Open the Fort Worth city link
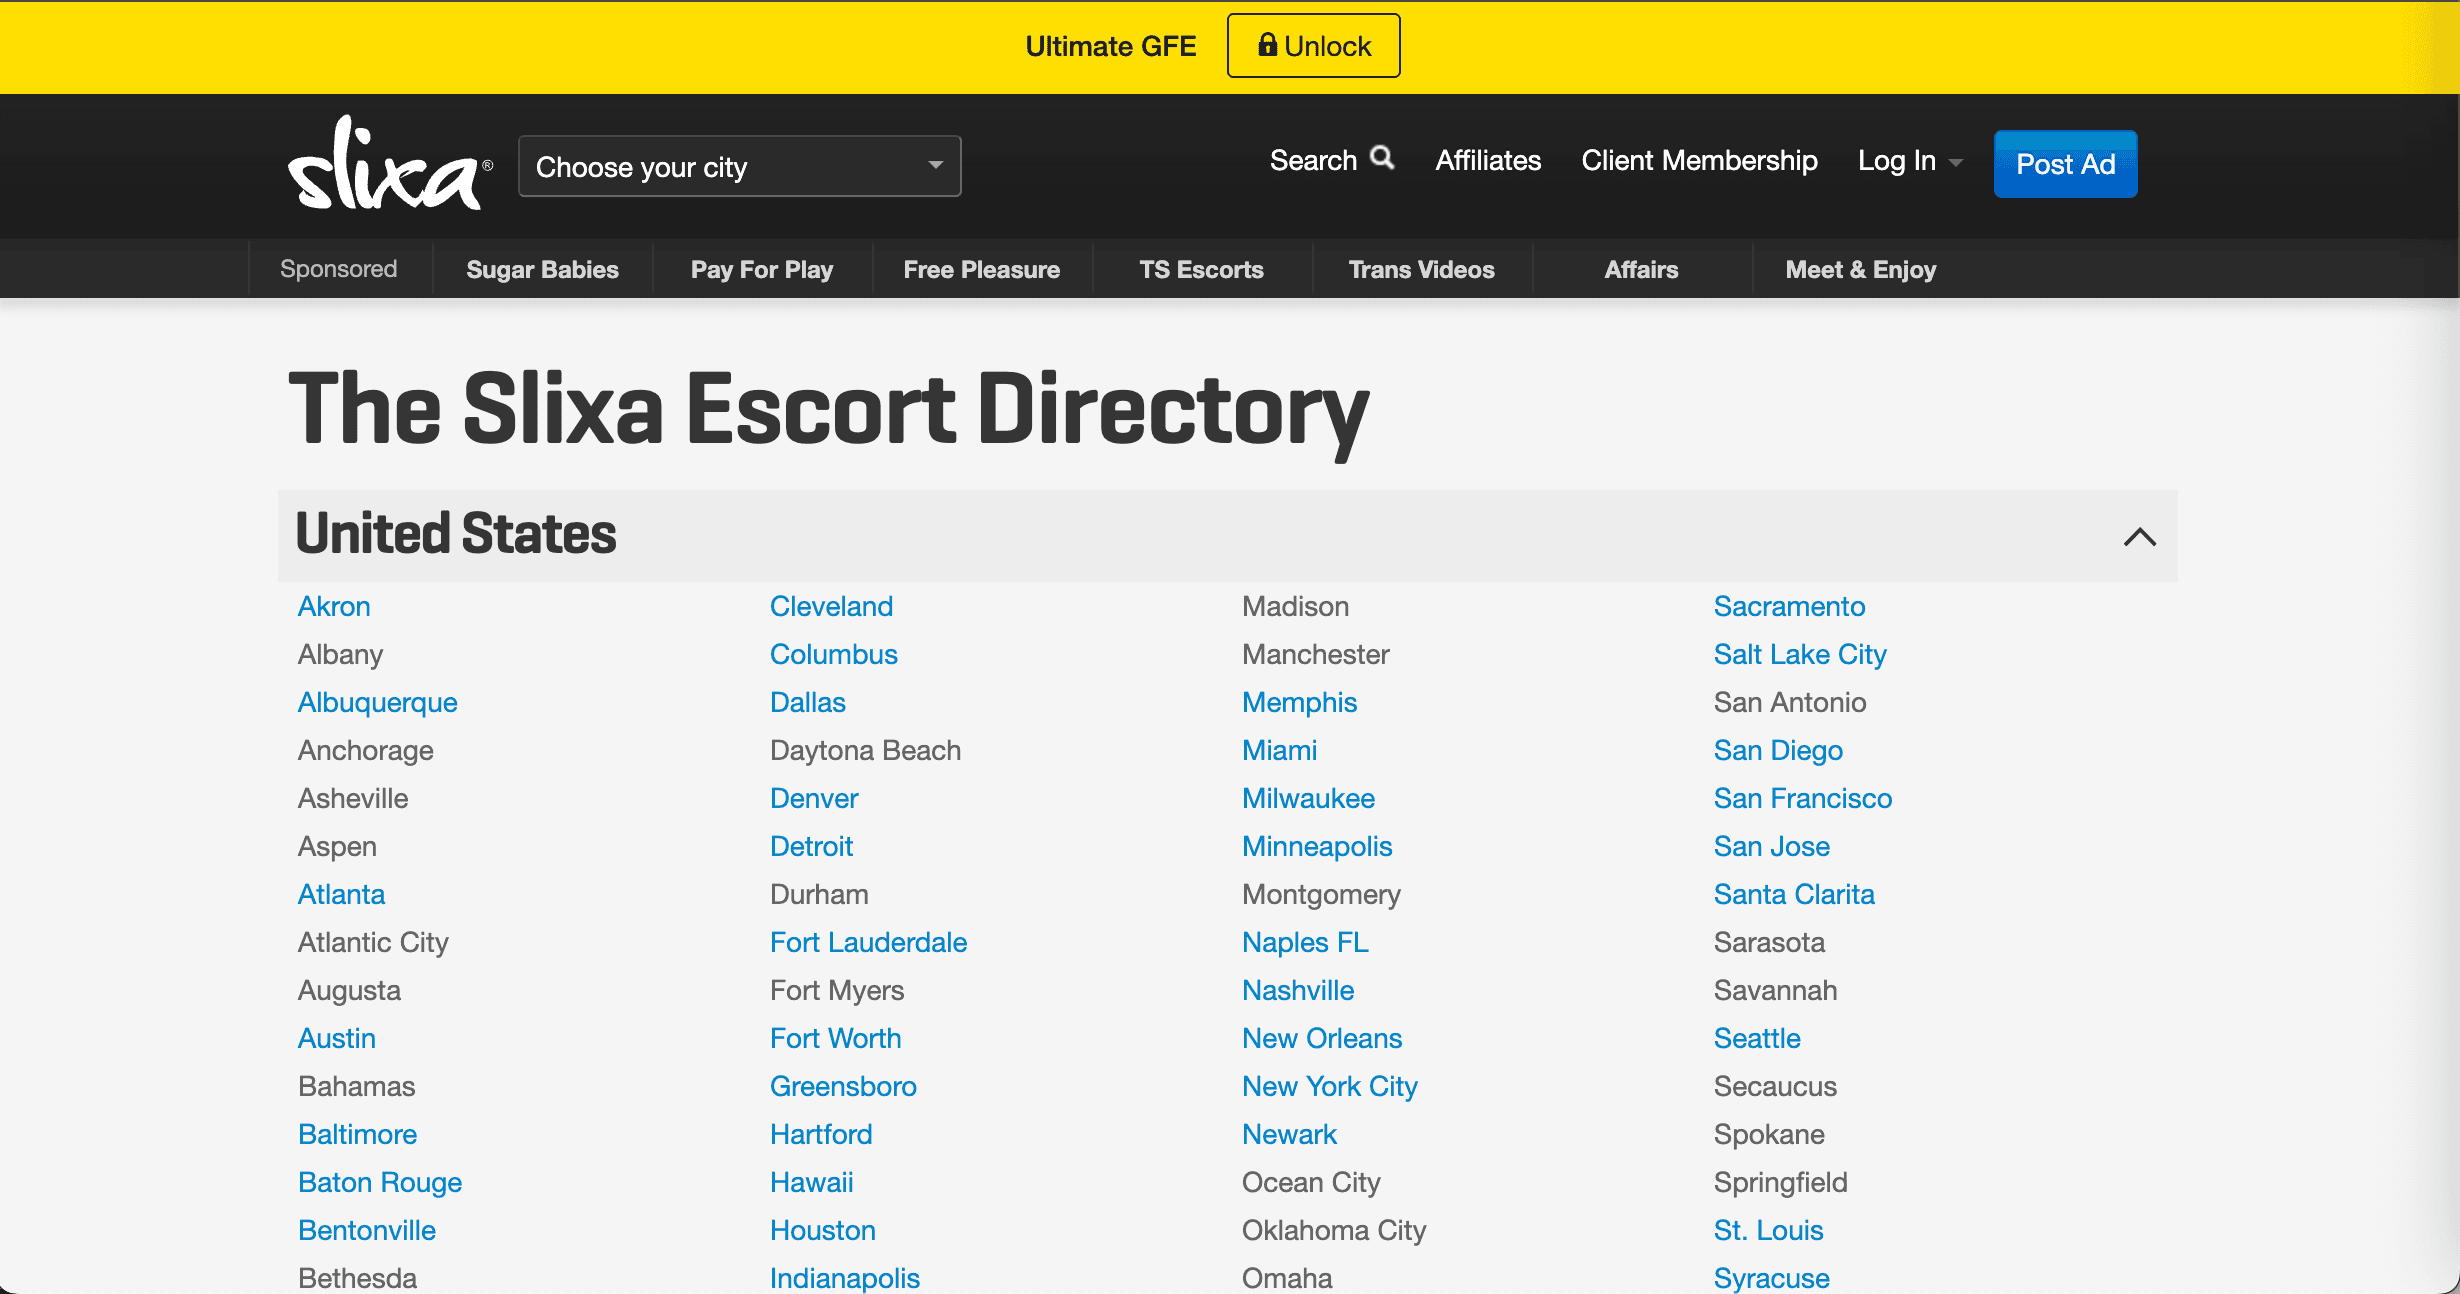Image resolution: width=2460 pixels, height=1294 pixels. (x=836, y=1038)
